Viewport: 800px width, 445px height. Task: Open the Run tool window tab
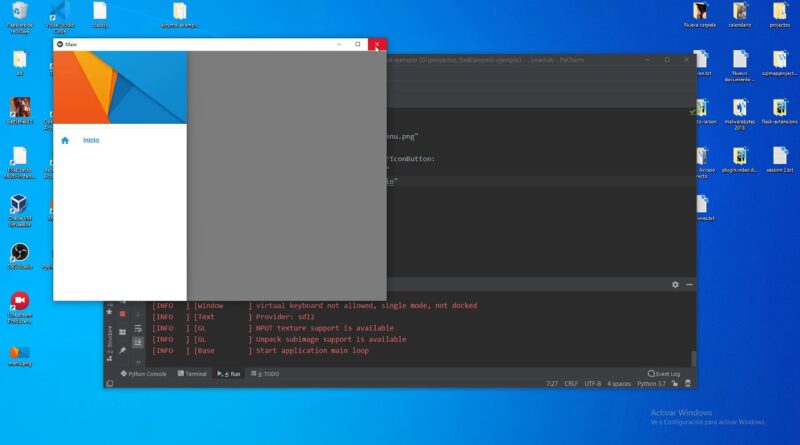tap(229, 374)
